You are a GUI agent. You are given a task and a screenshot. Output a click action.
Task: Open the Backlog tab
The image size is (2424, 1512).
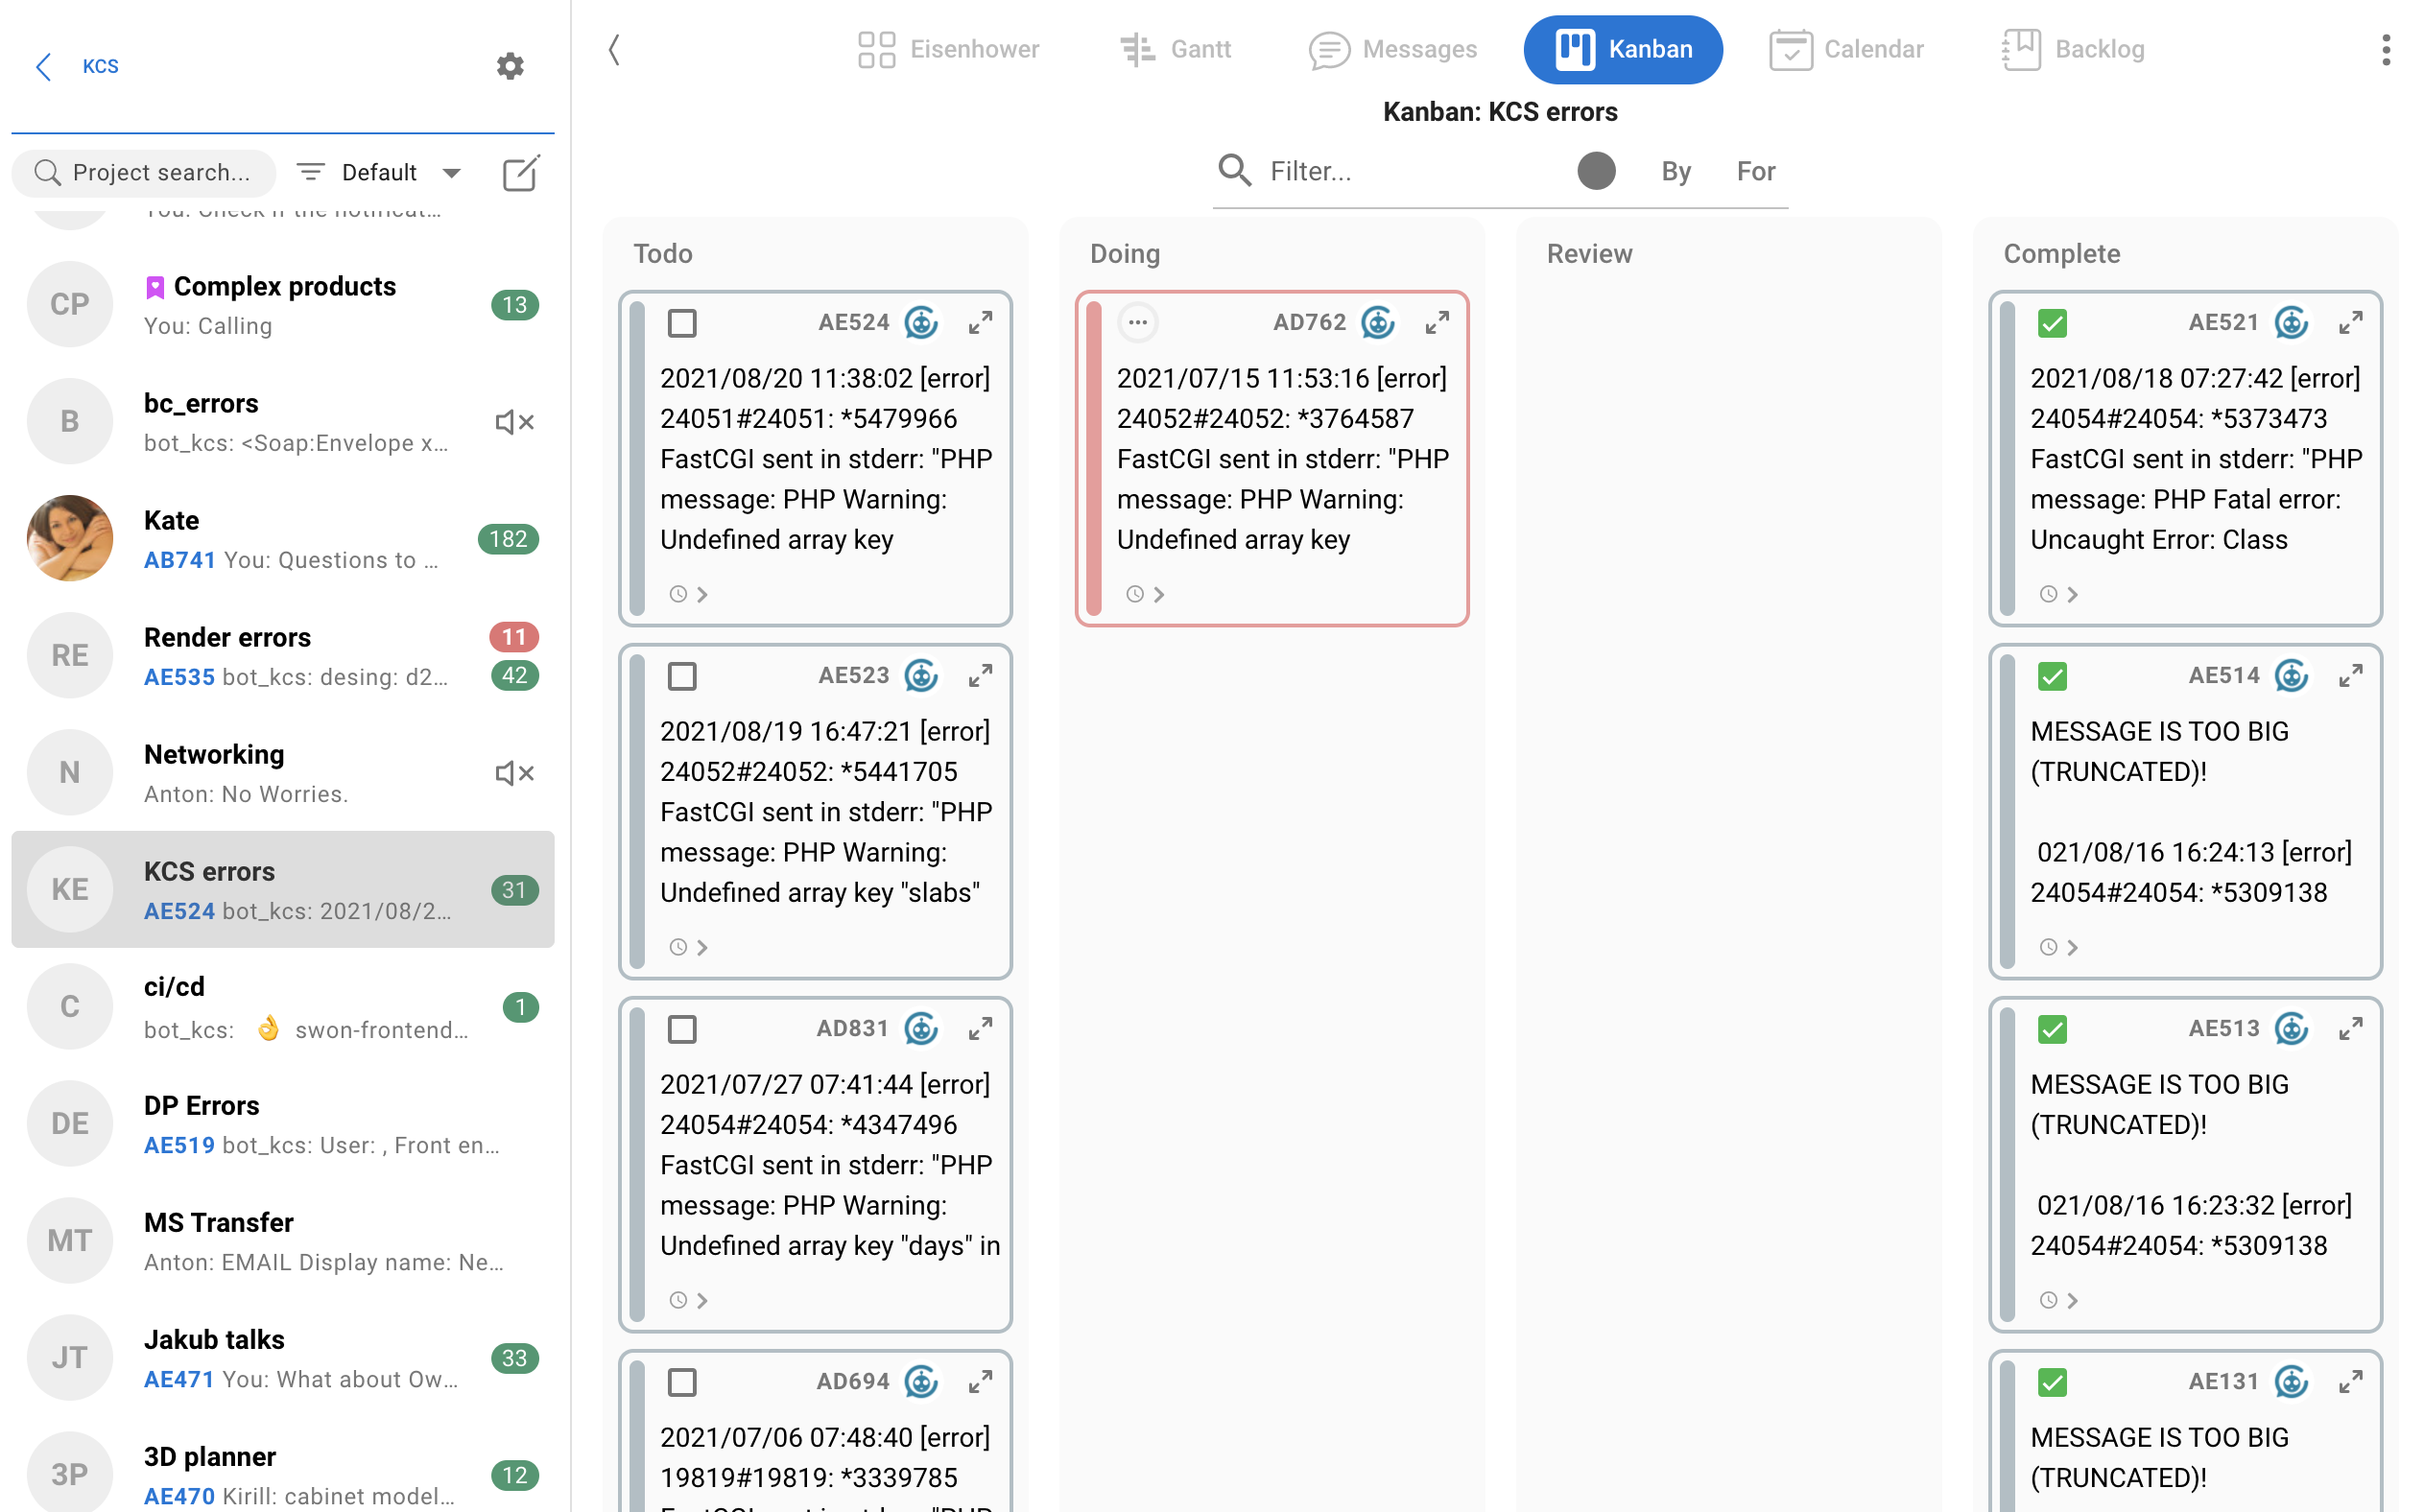2073,49
